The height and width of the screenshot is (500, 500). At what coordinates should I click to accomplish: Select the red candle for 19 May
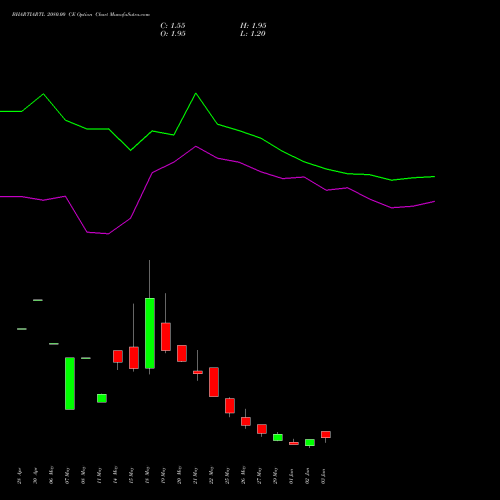coord(166,337)
